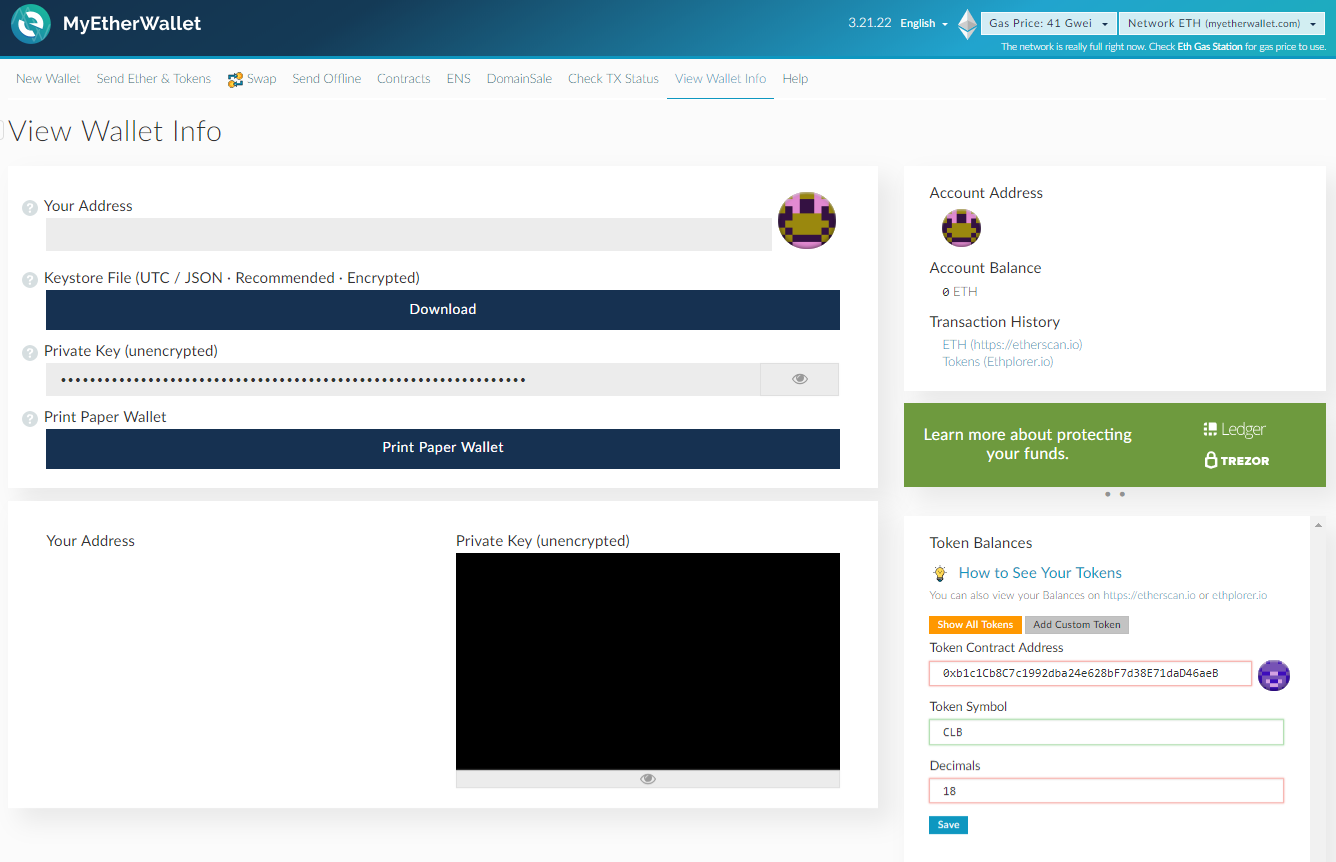Click help icon beside Print Paper Wallet
The height and width of the screenshot is (862, 1336).
tap(30, 418)
